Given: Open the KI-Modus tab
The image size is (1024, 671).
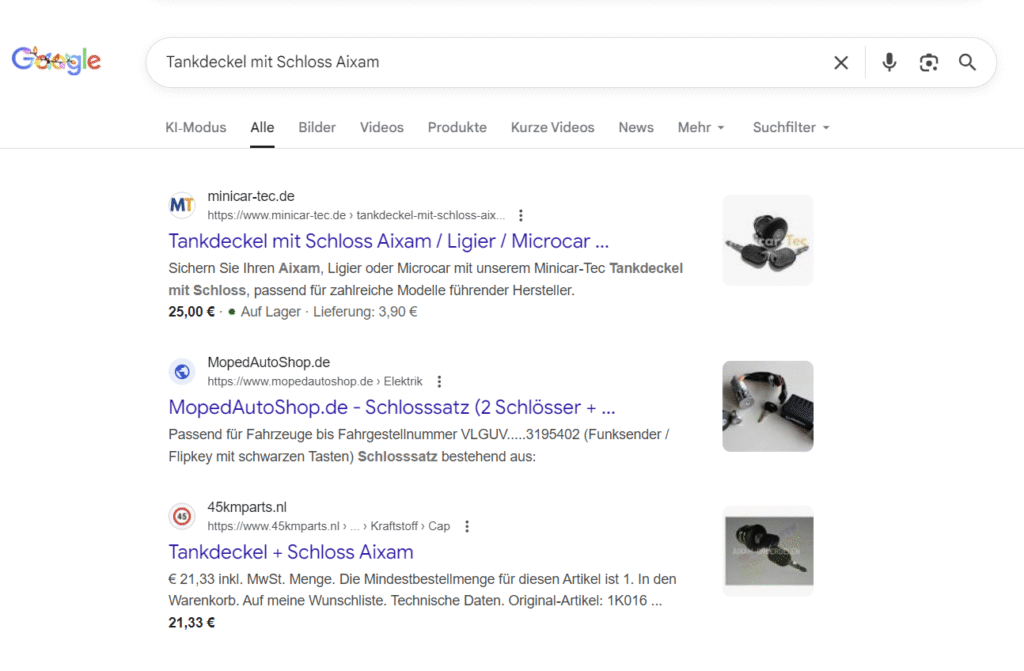Looking at the screenshot, I should click(x=195, y=127).
